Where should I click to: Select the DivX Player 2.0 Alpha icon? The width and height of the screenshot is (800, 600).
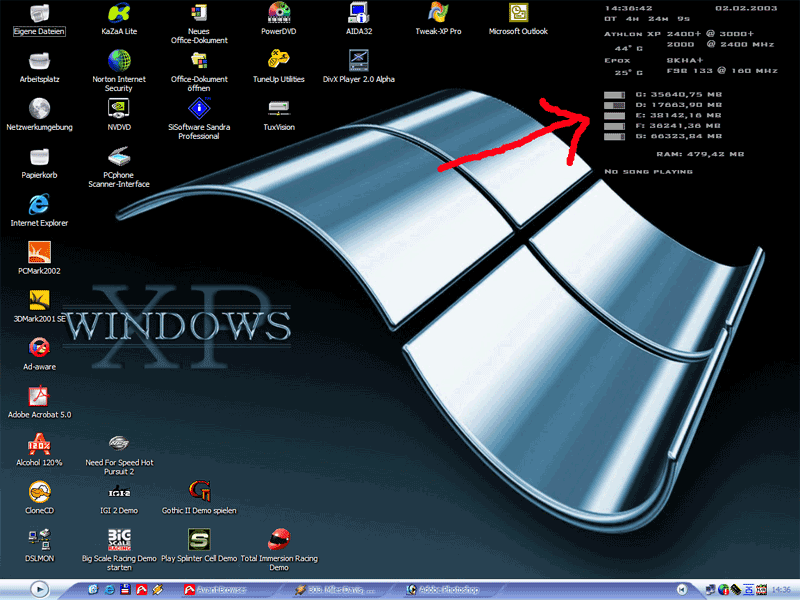point(359,67)
